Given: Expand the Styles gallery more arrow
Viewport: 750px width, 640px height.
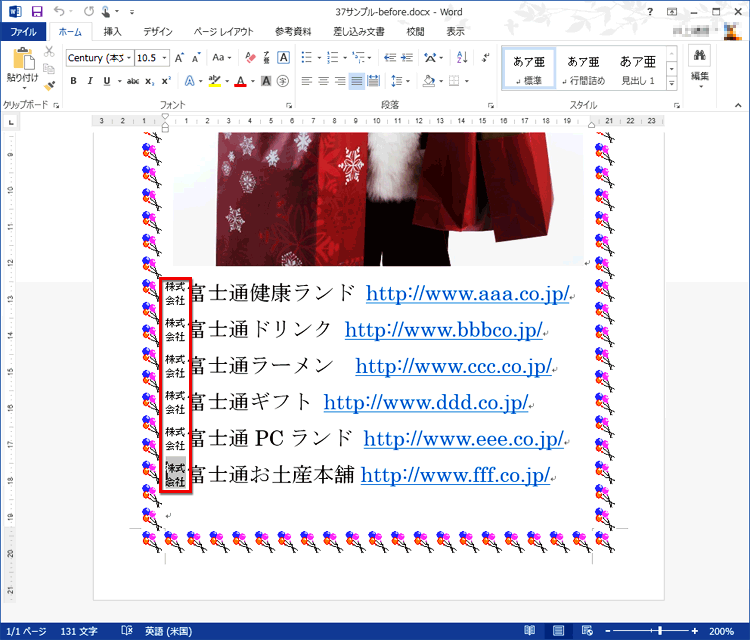Looking at the screenshot, I should point(672,83).
